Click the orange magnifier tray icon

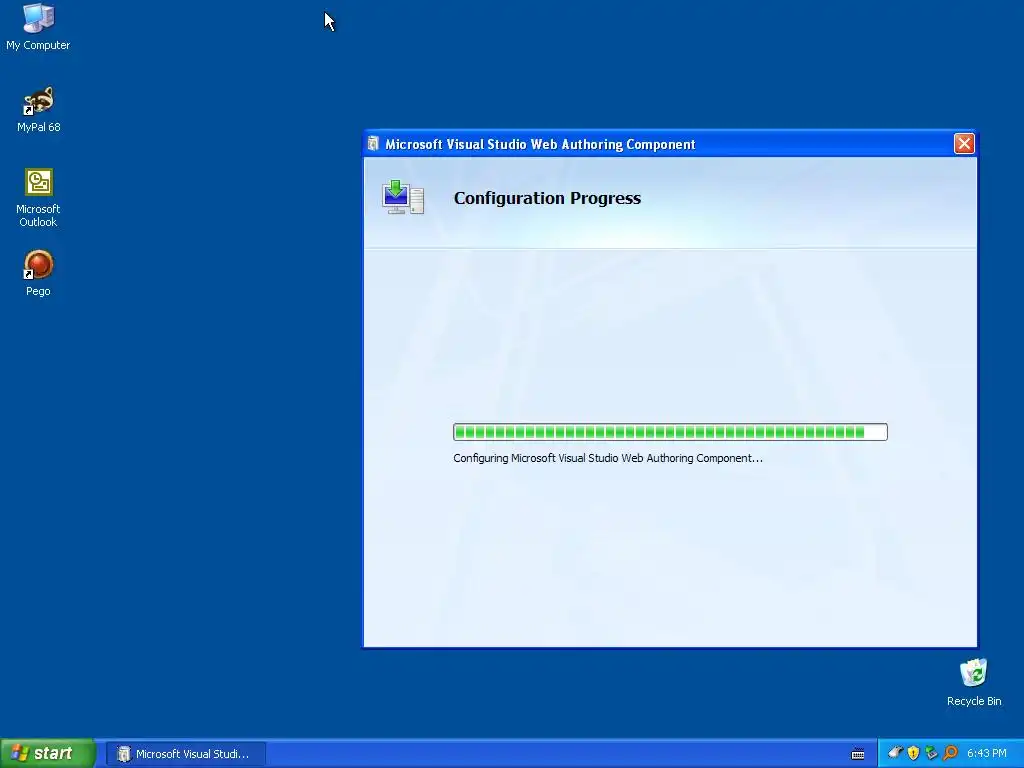(x=950, y=753)
